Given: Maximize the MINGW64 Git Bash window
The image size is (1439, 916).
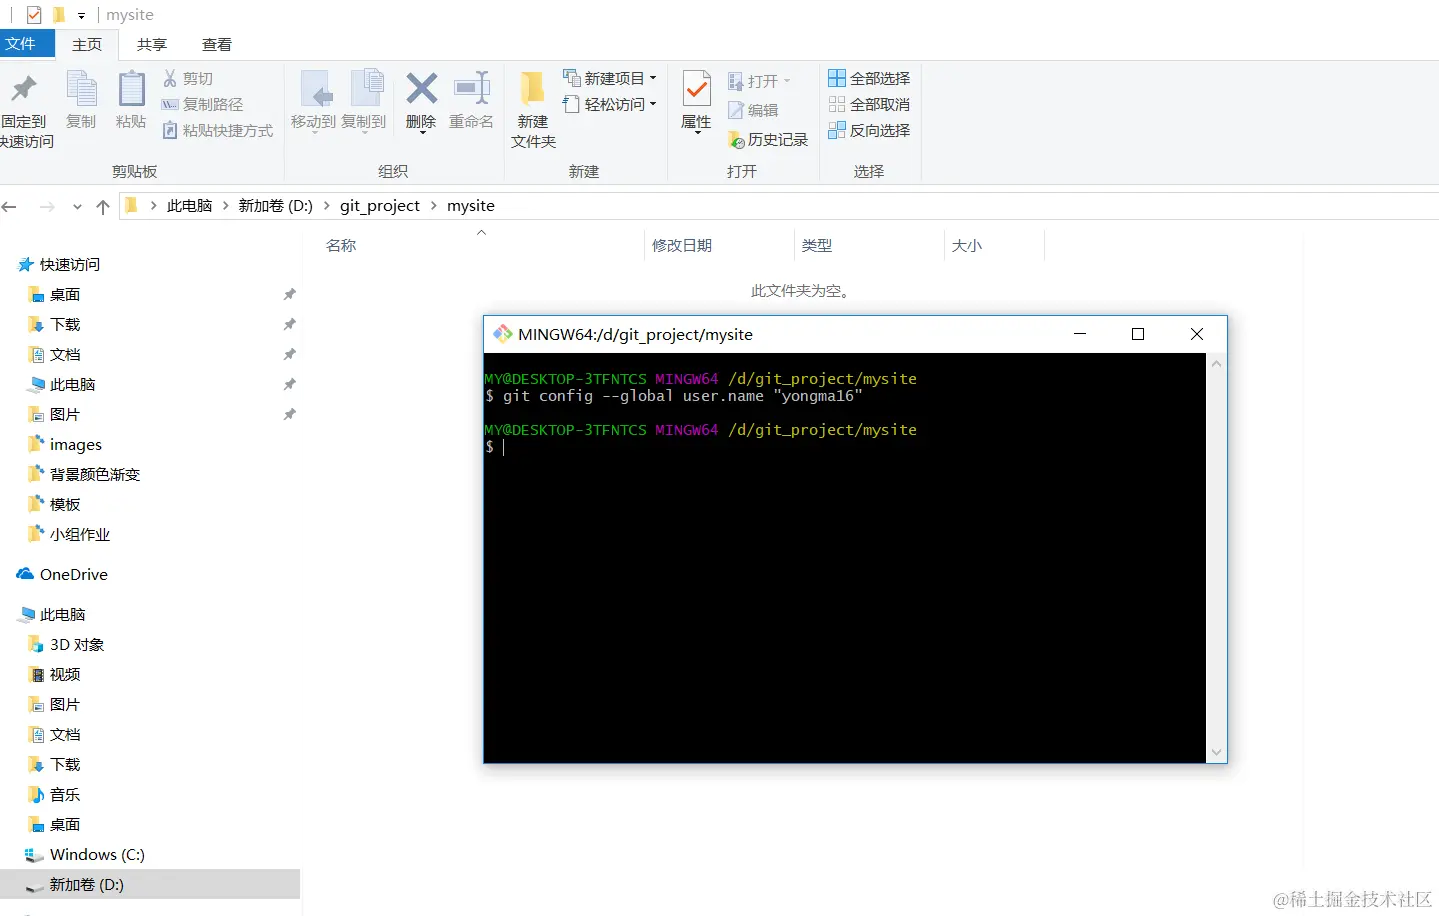Looking at the screenshot, I should pos(1138,334).
